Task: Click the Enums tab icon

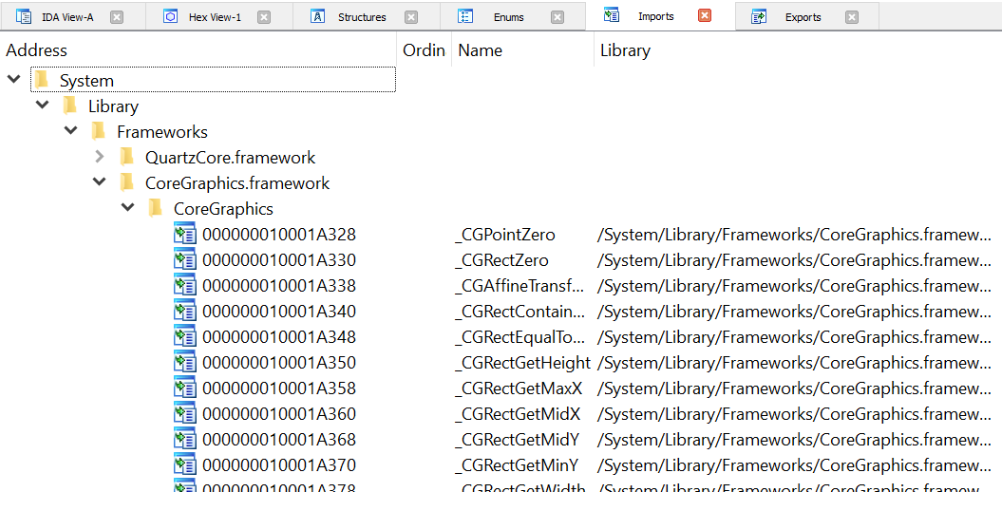Action: point(465,17)
